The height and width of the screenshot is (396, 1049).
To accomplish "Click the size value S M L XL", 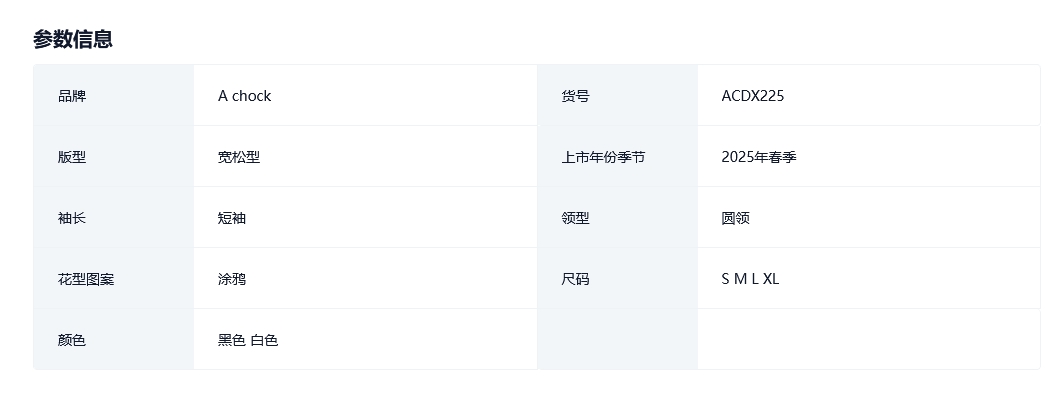I will [x=750, y=279].
